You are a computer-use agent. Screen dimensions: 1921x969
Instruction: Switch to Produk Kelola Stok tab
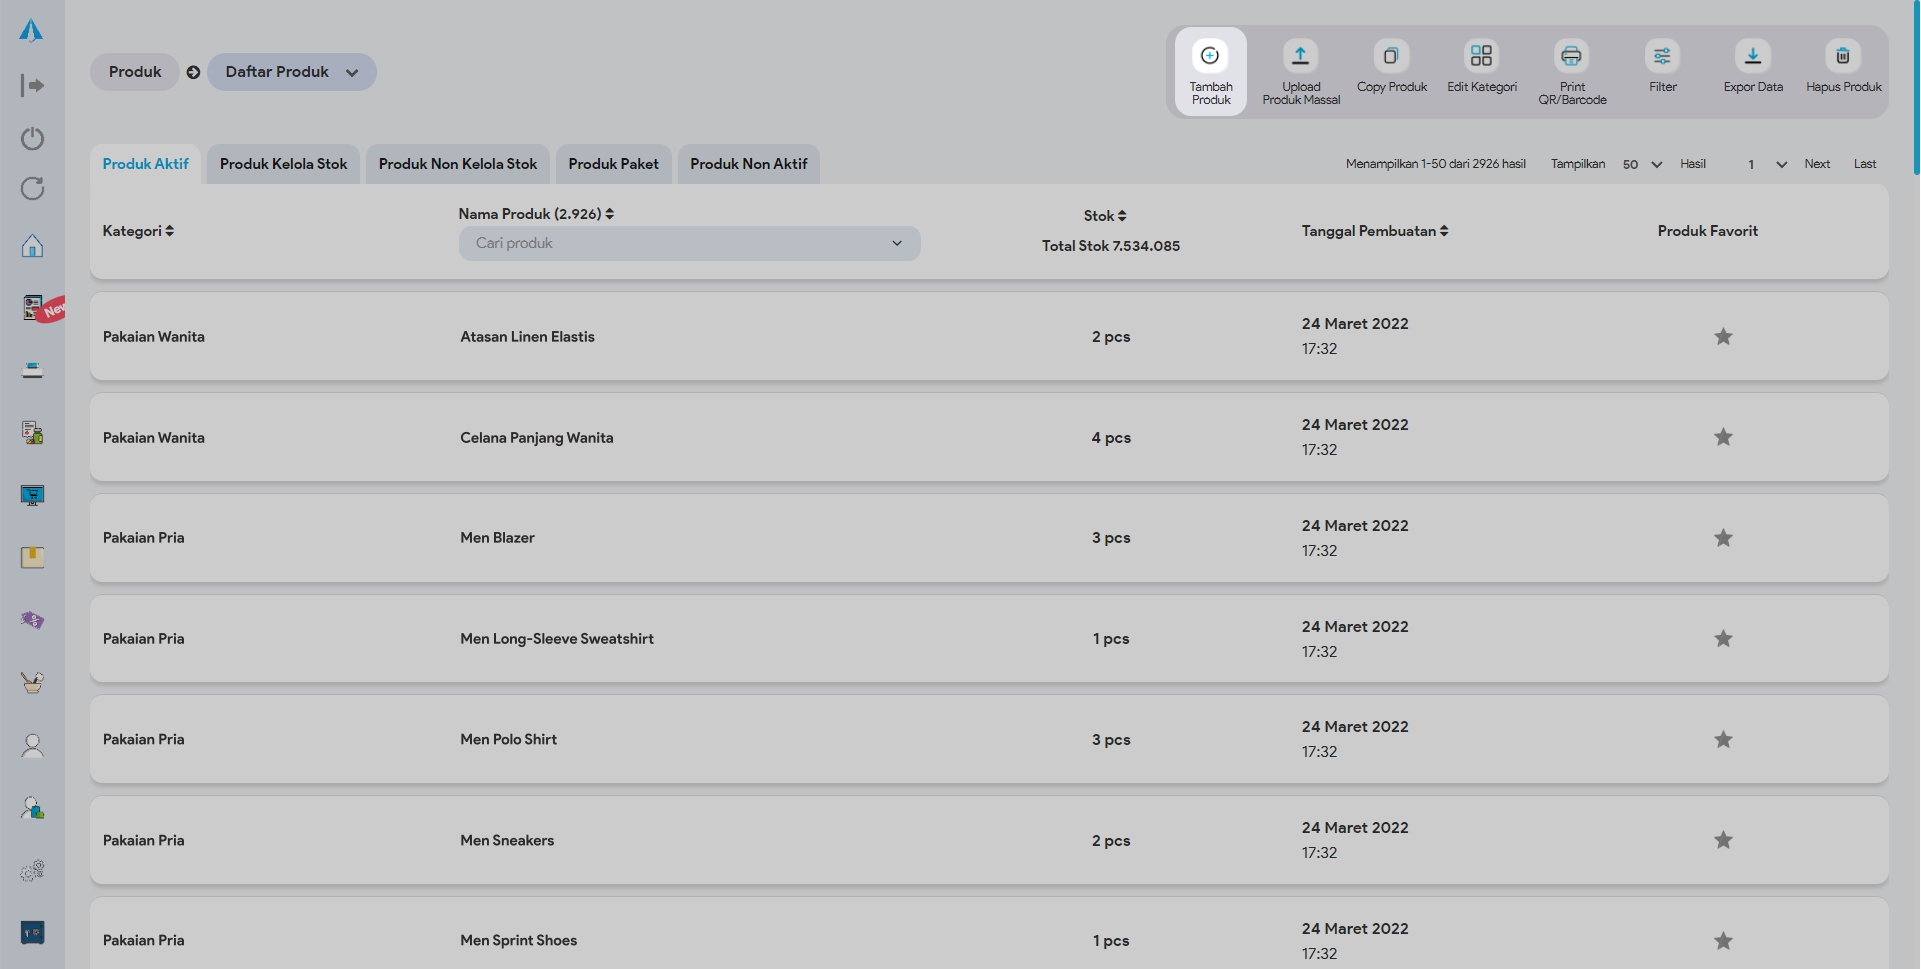click(283, 164)
